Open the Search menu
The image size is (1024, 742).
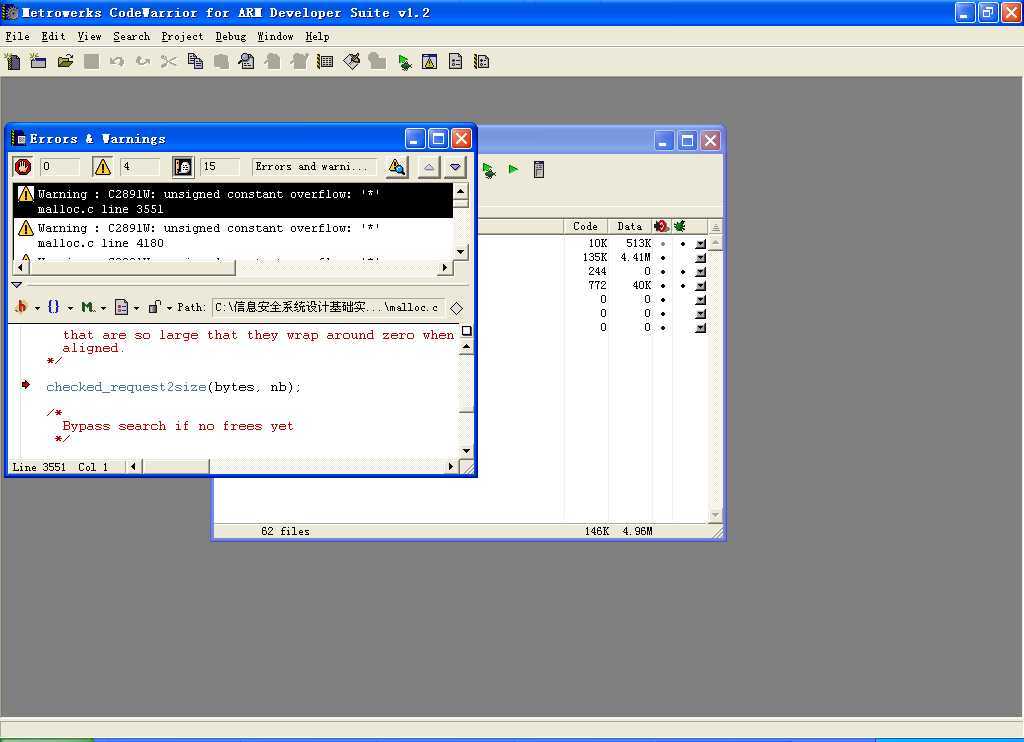coord(131,37)
